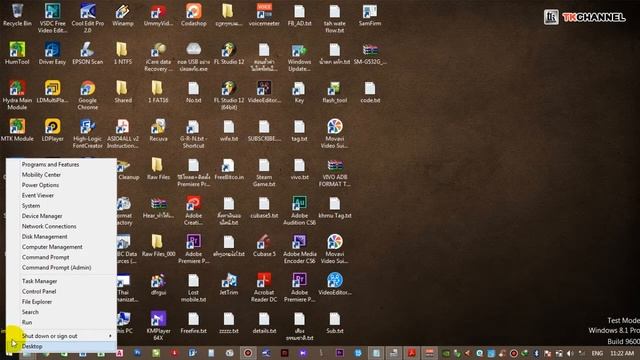Open Event Viewer from the menu
The width and height of the screenshot is (640, 360).
pyautogui.click(x=38, y=196)
